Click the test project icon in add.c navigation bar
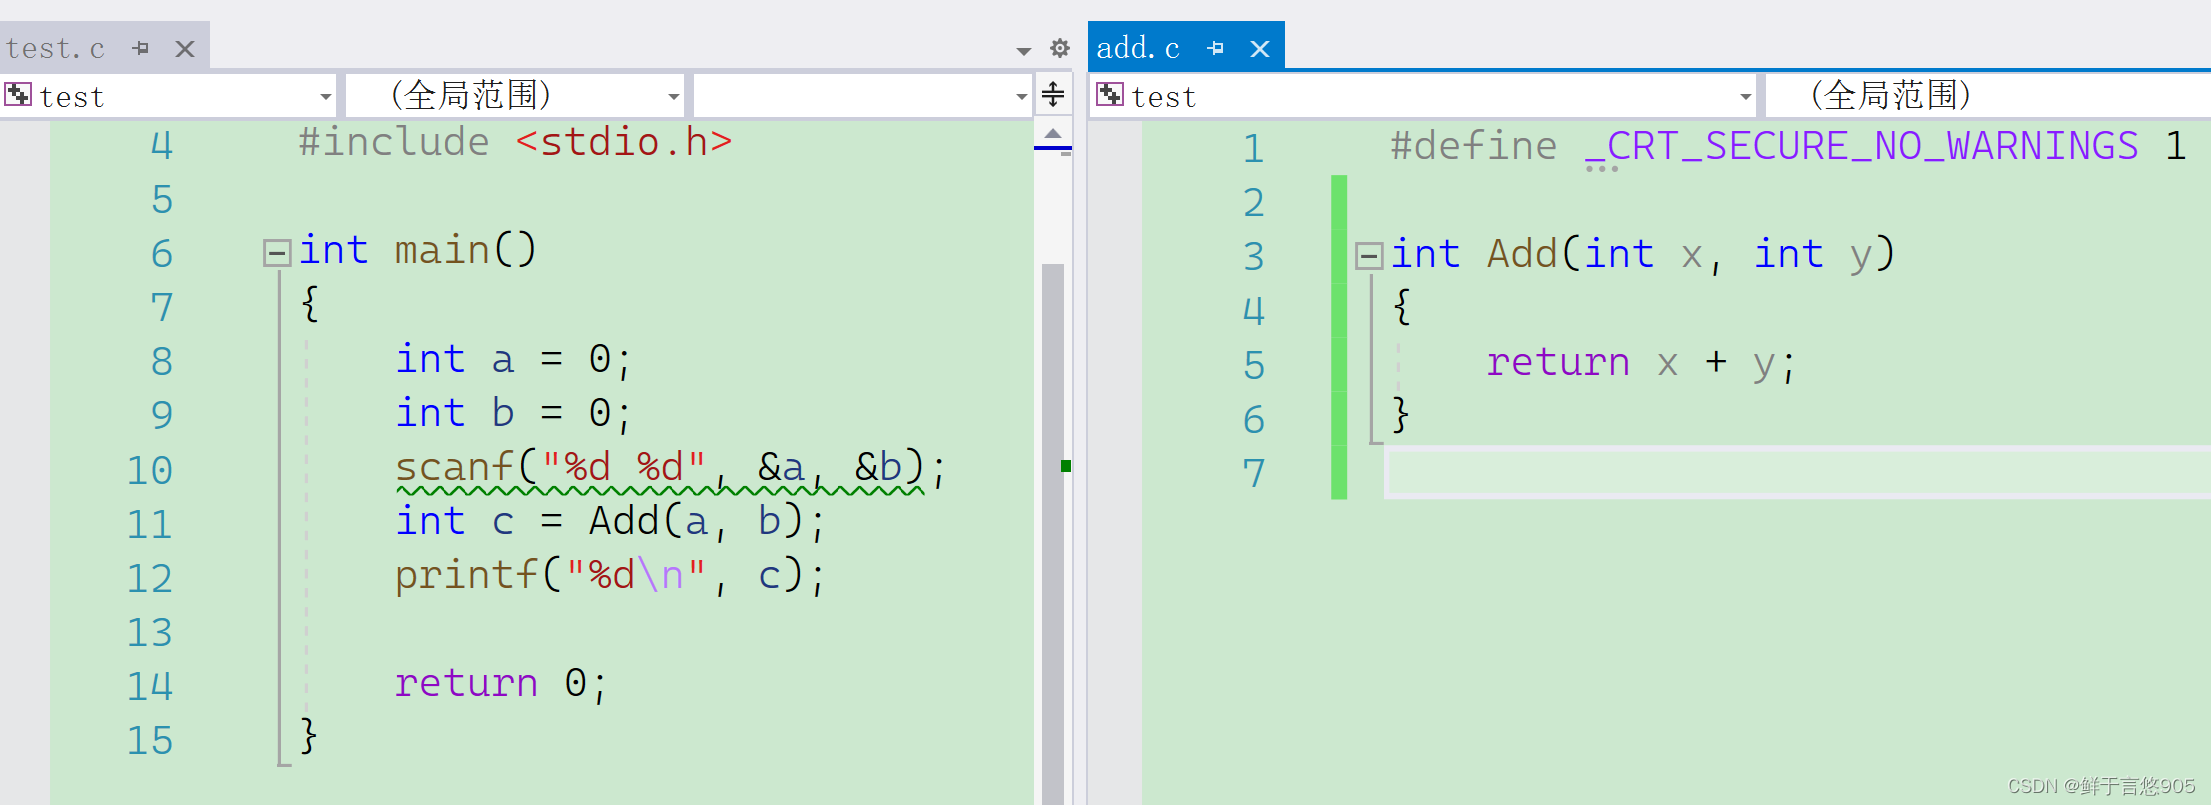The image size is (2211, 805). point(1110,95)
